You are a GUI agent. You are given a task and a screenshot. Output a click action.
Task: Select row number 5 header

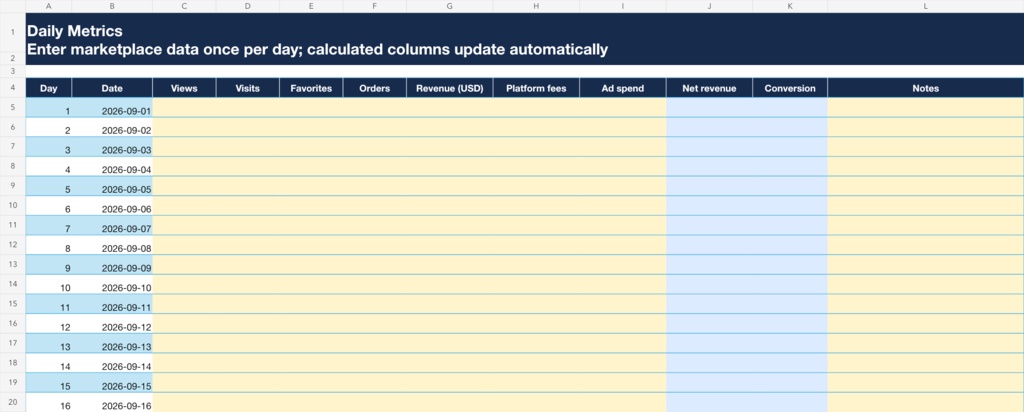pos(13,108)
